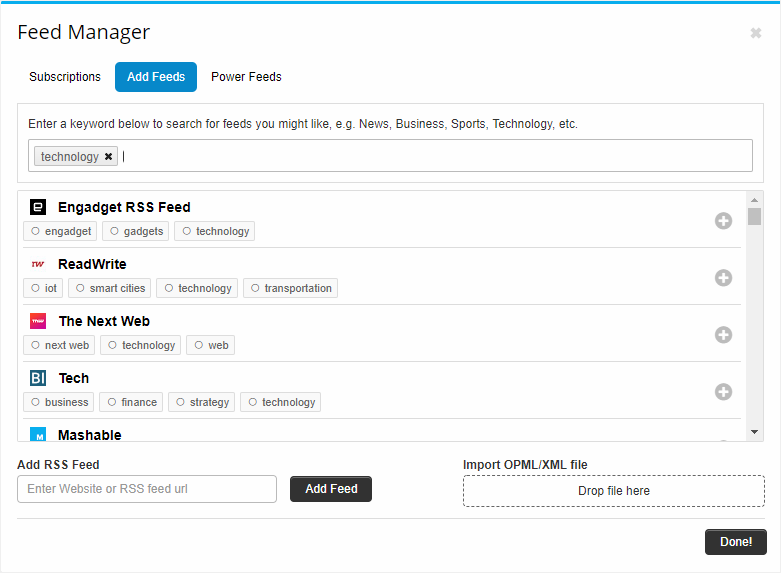
Task: Click the Done! button
Action: [x=736, y=542]
